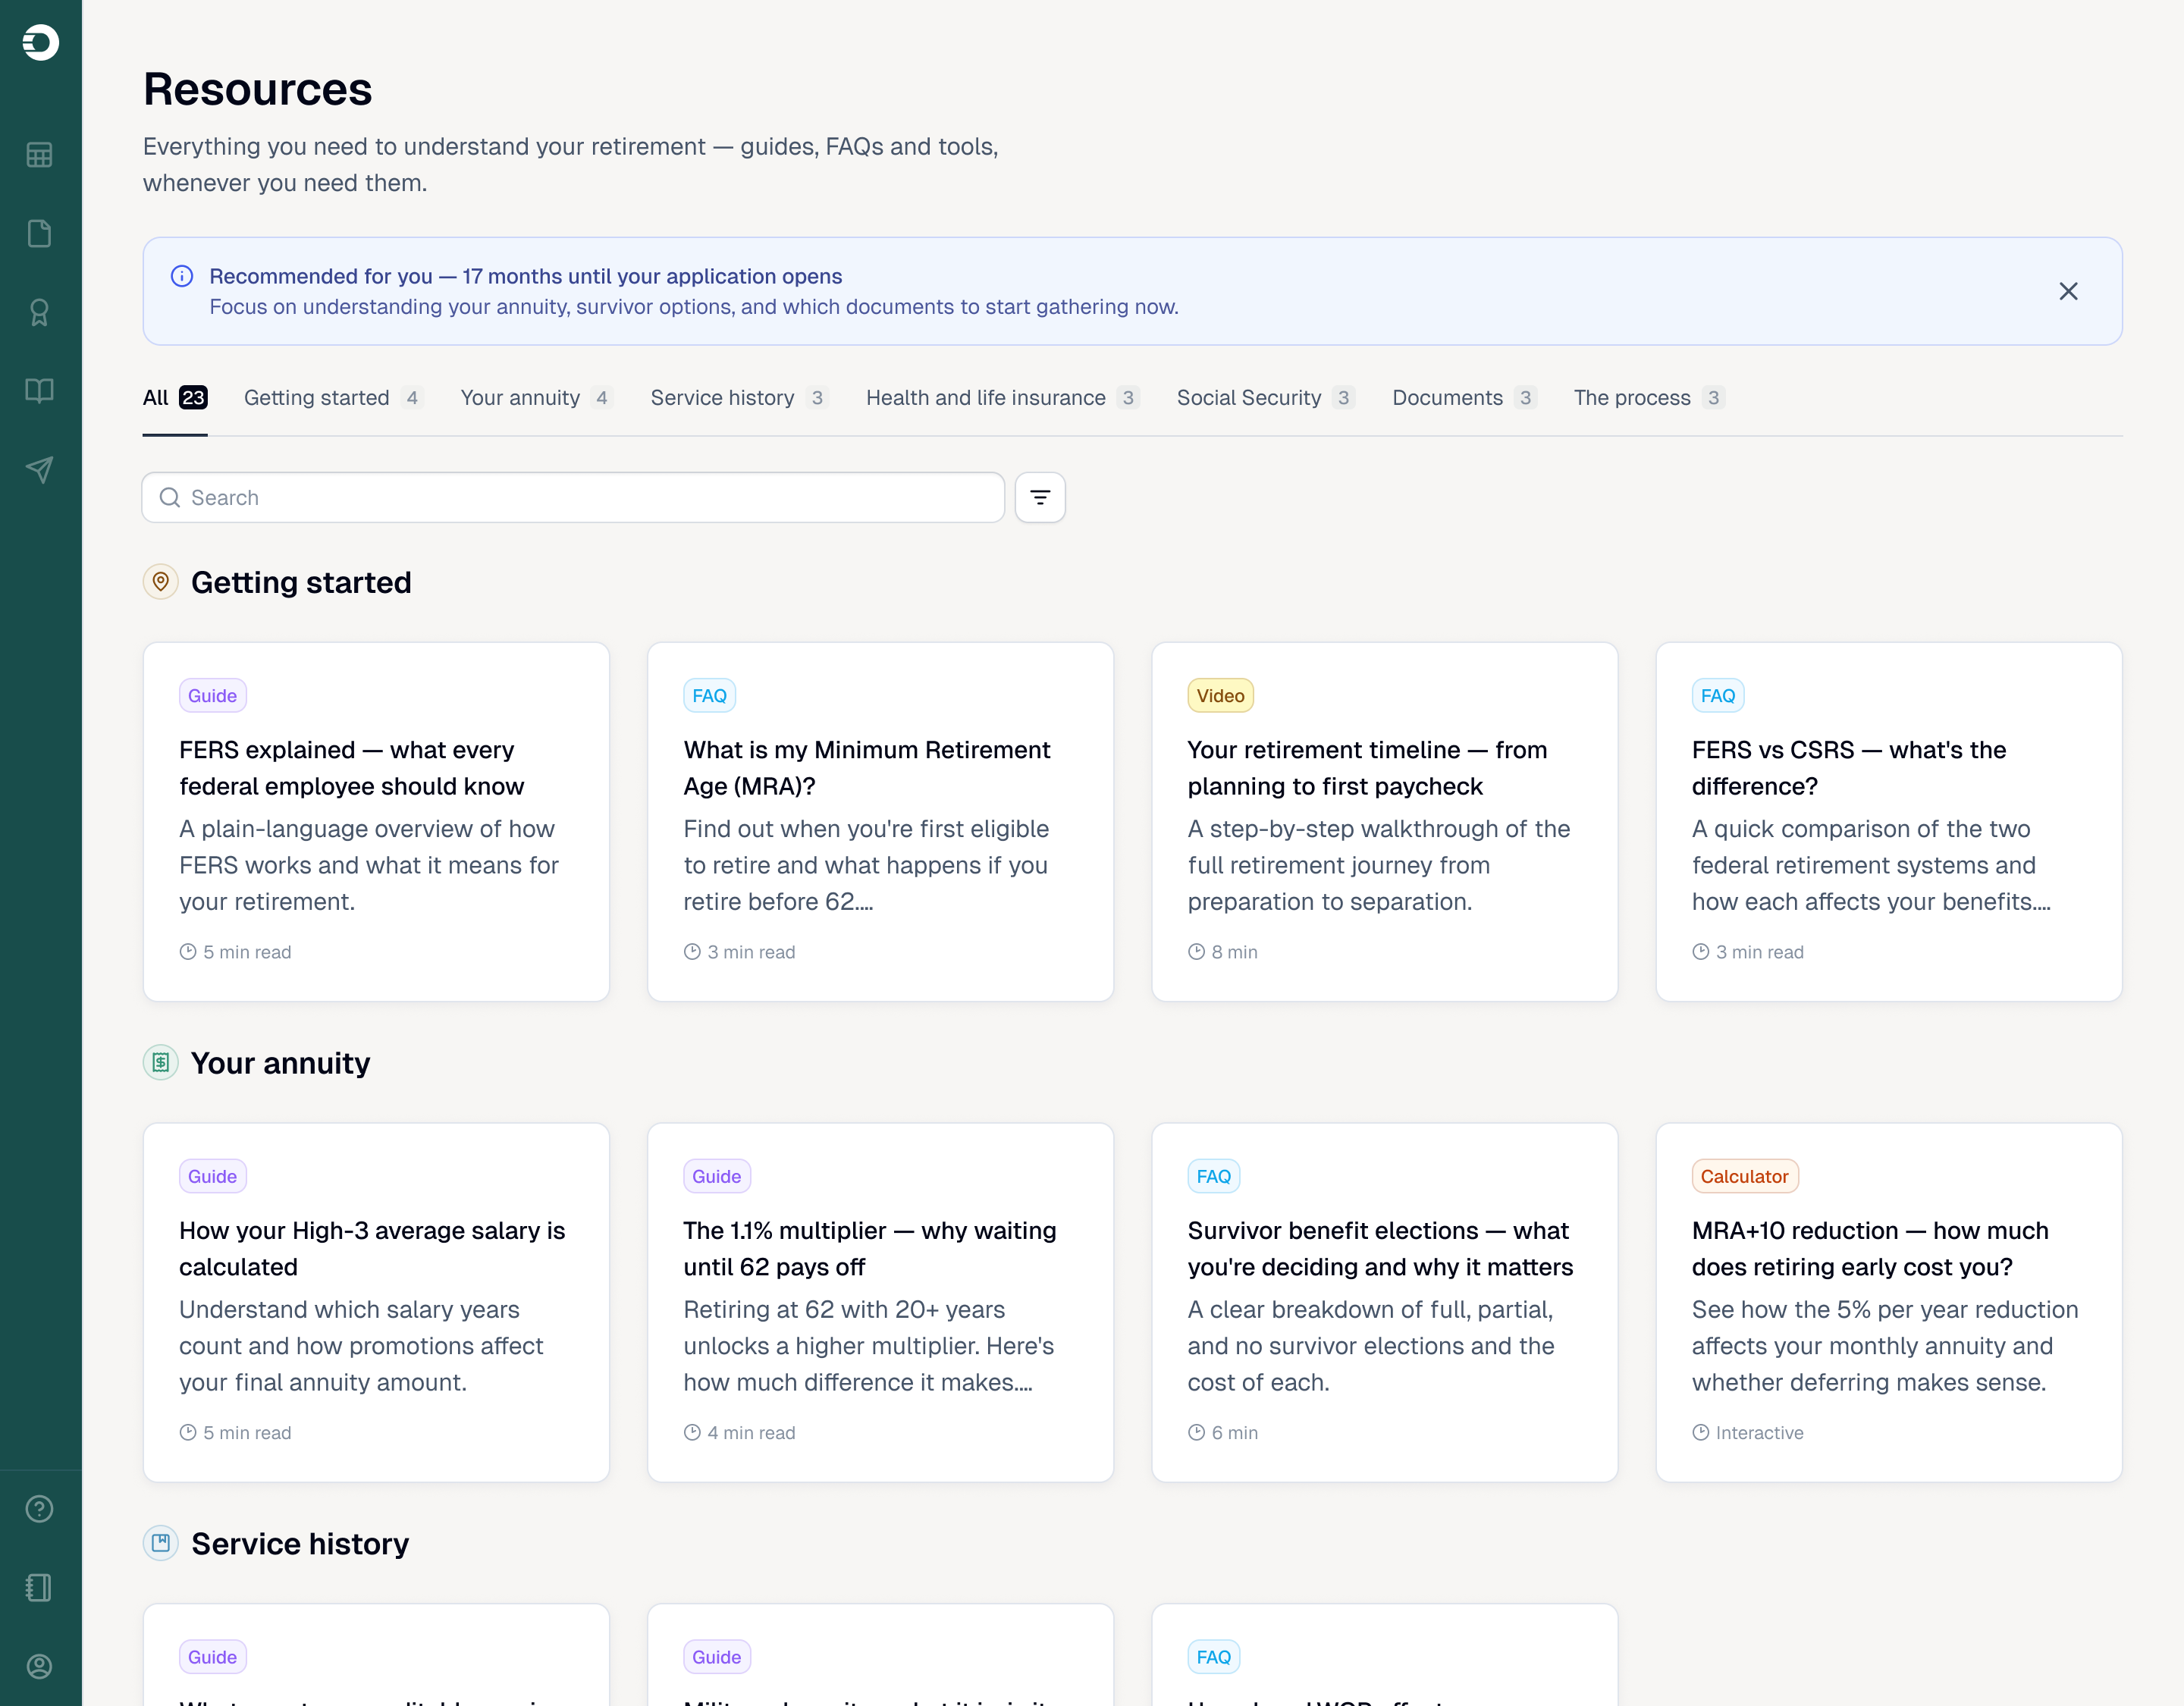Viewport: 2184px width, 1706px height.
Task: Click the Video tag on retirement timeline card
Action: tap(1220, 696)
